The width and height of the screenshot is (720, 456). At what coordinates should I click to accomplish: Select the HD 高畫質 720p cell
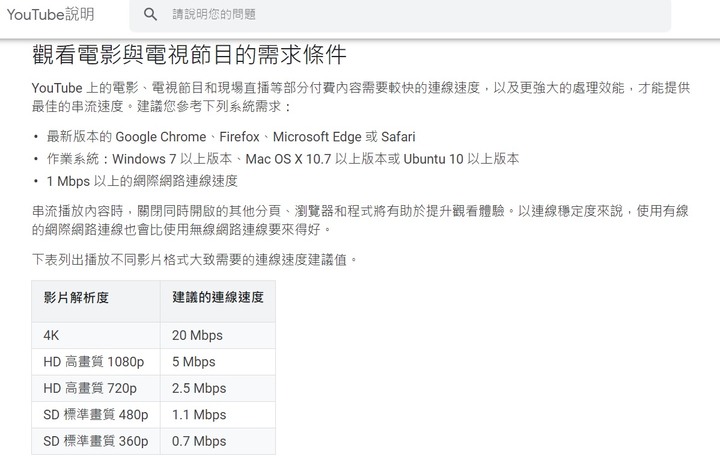(x=96, y=388)
